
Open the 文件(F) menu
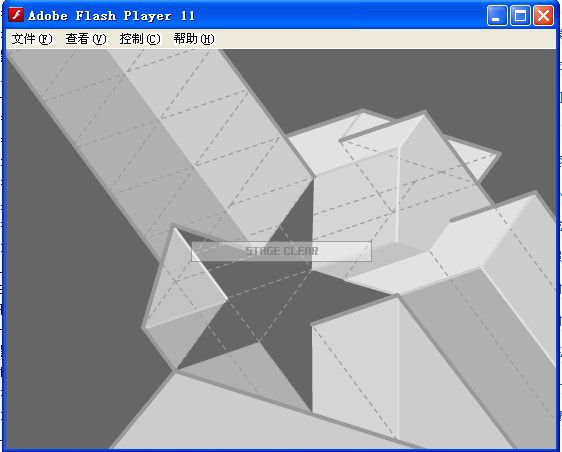click(32, 39)
